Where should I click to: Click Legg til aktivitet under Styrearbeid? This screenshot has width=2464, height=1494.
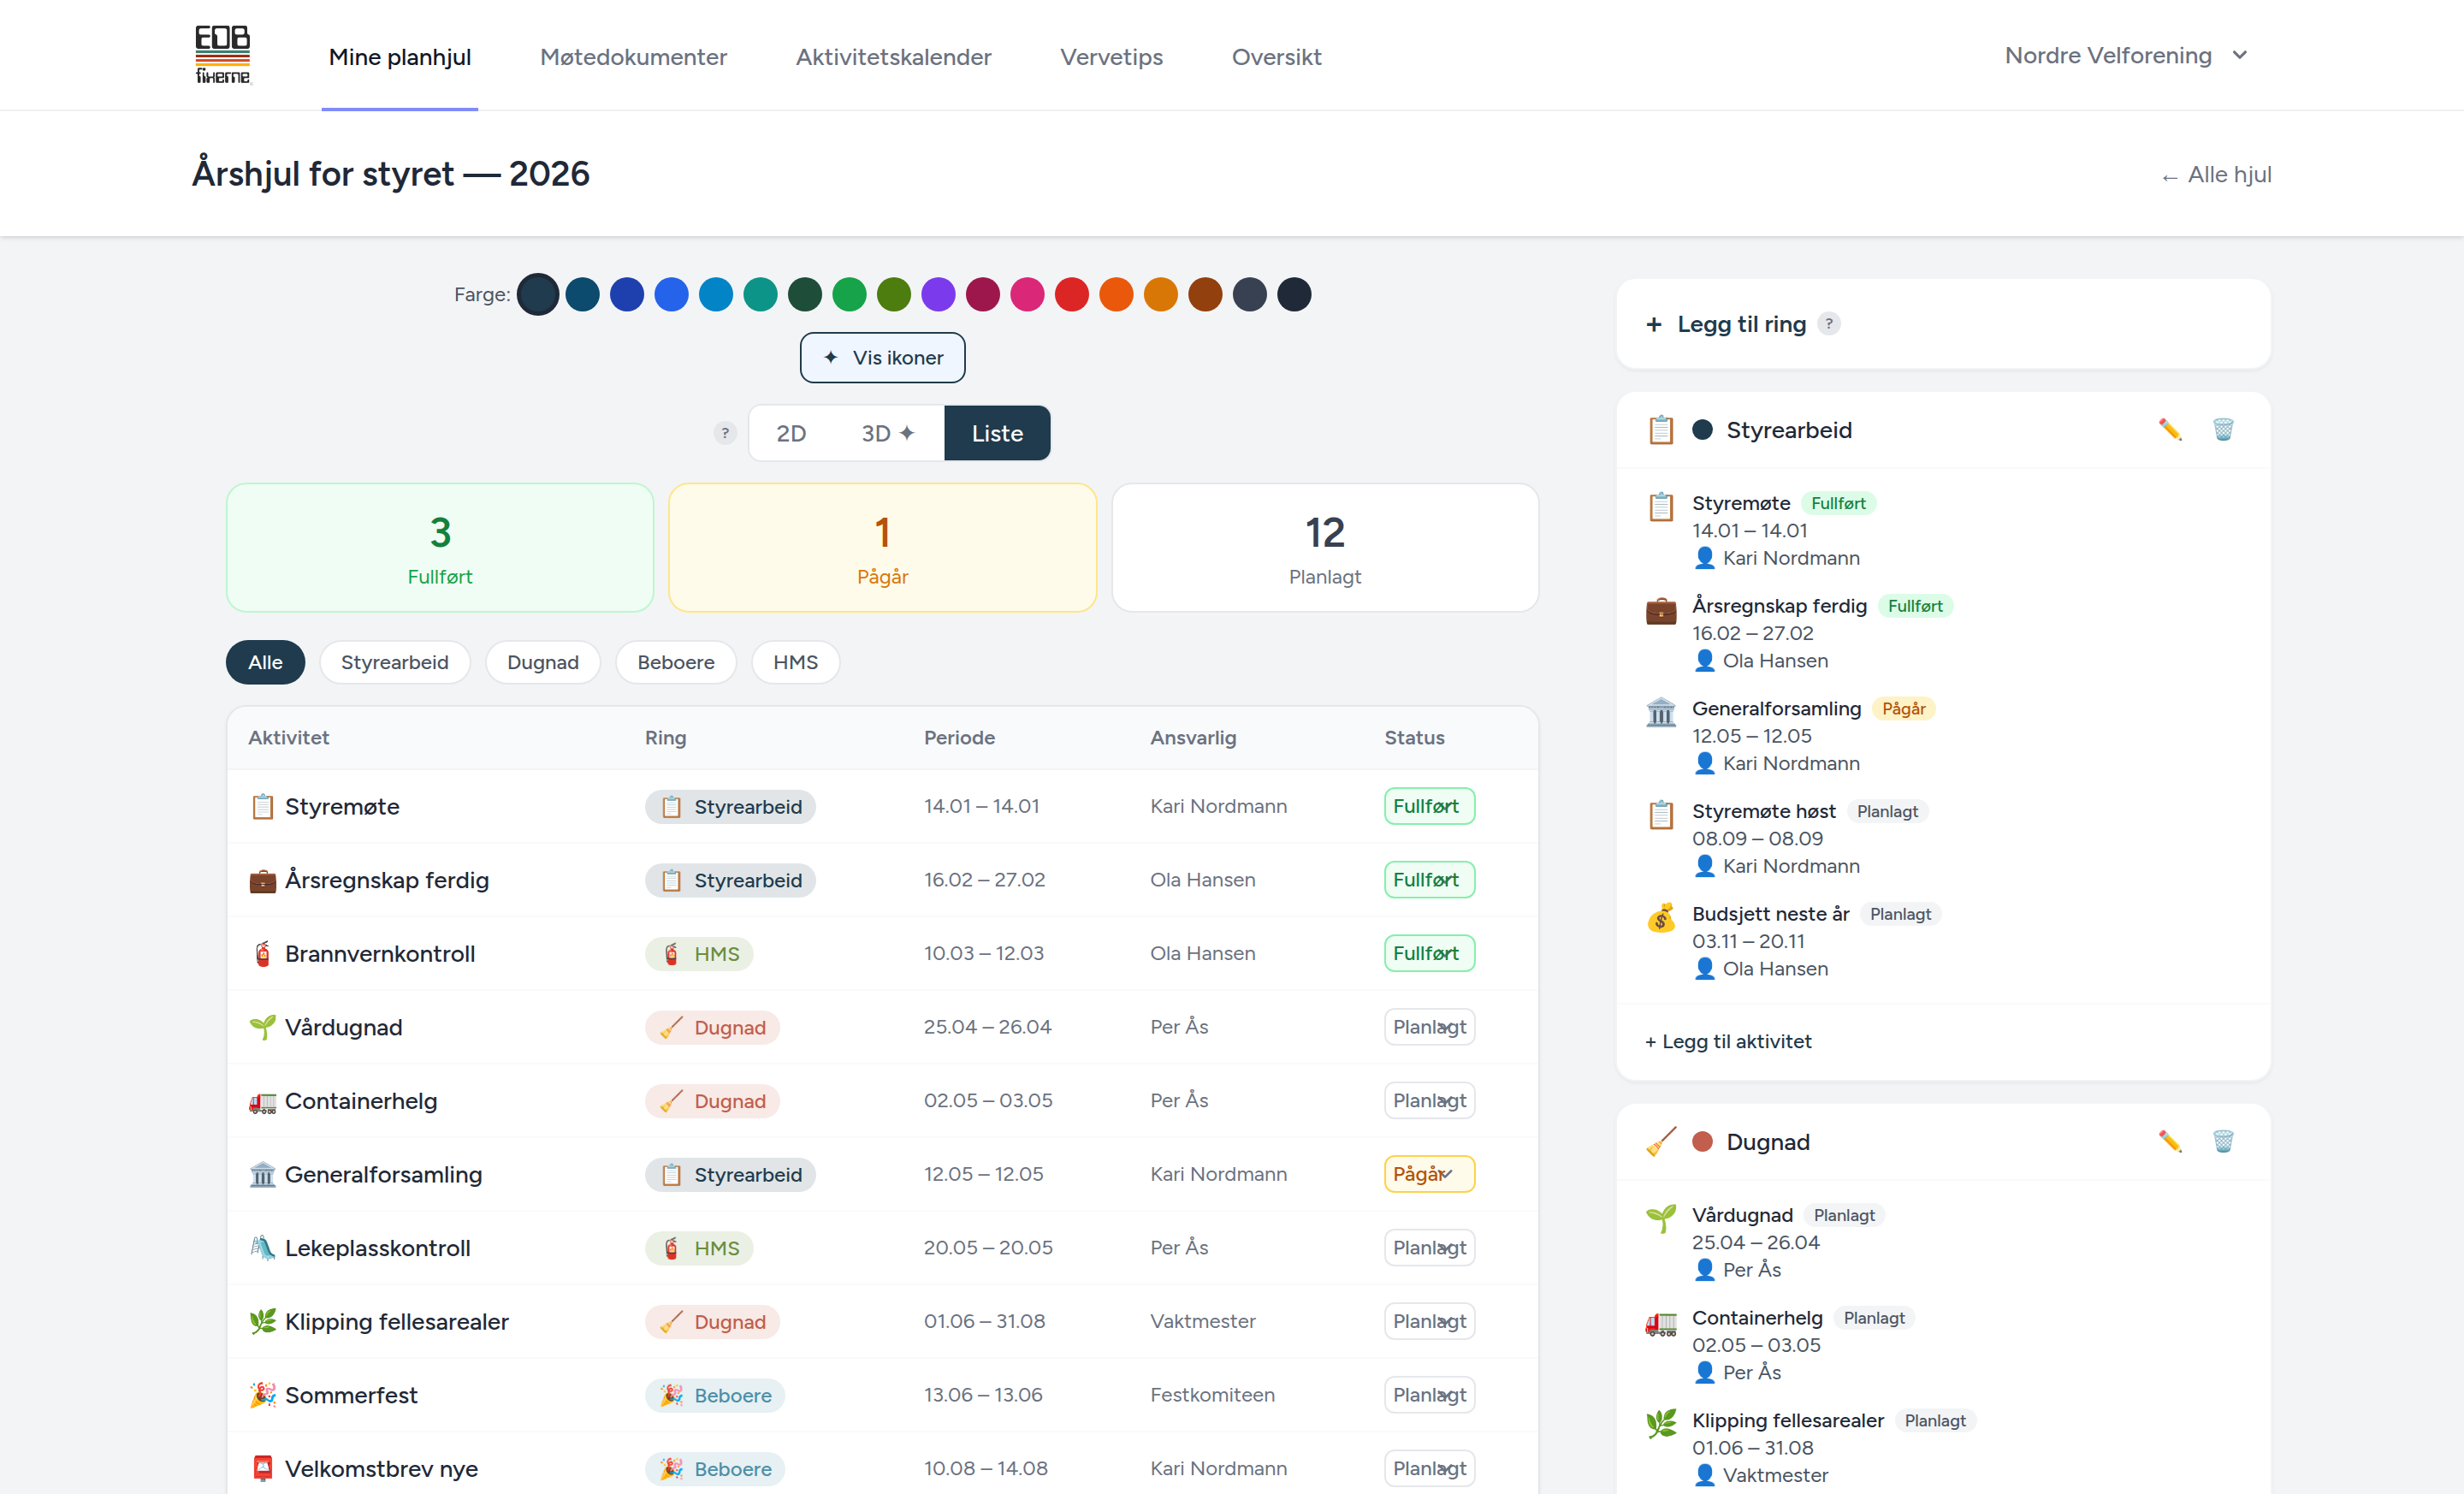click(x=1728, y=1041)
